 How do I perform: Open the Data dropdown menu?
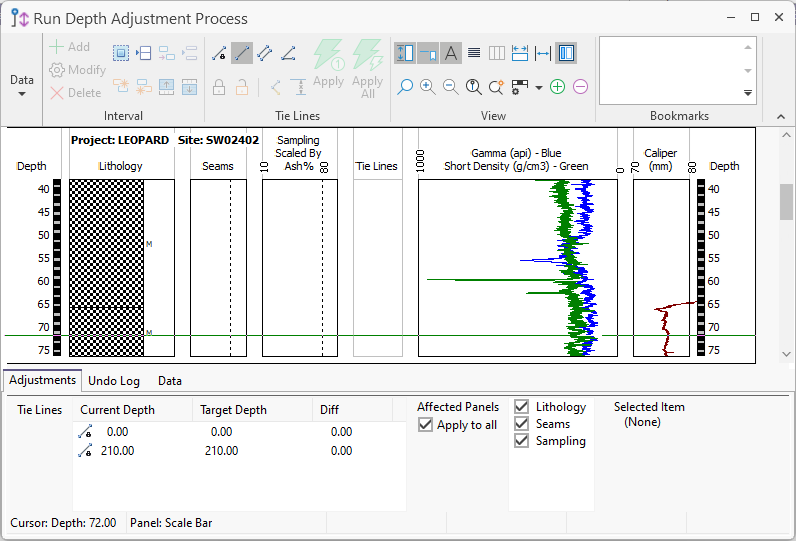[x=22, y=86]
